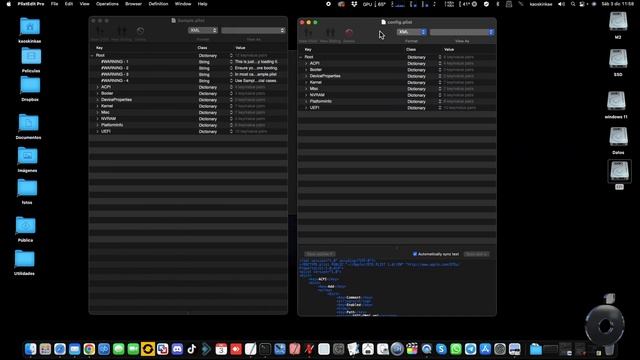The image size is (640, 360).
Task: Open the File menu
Action: pos(54,4)
